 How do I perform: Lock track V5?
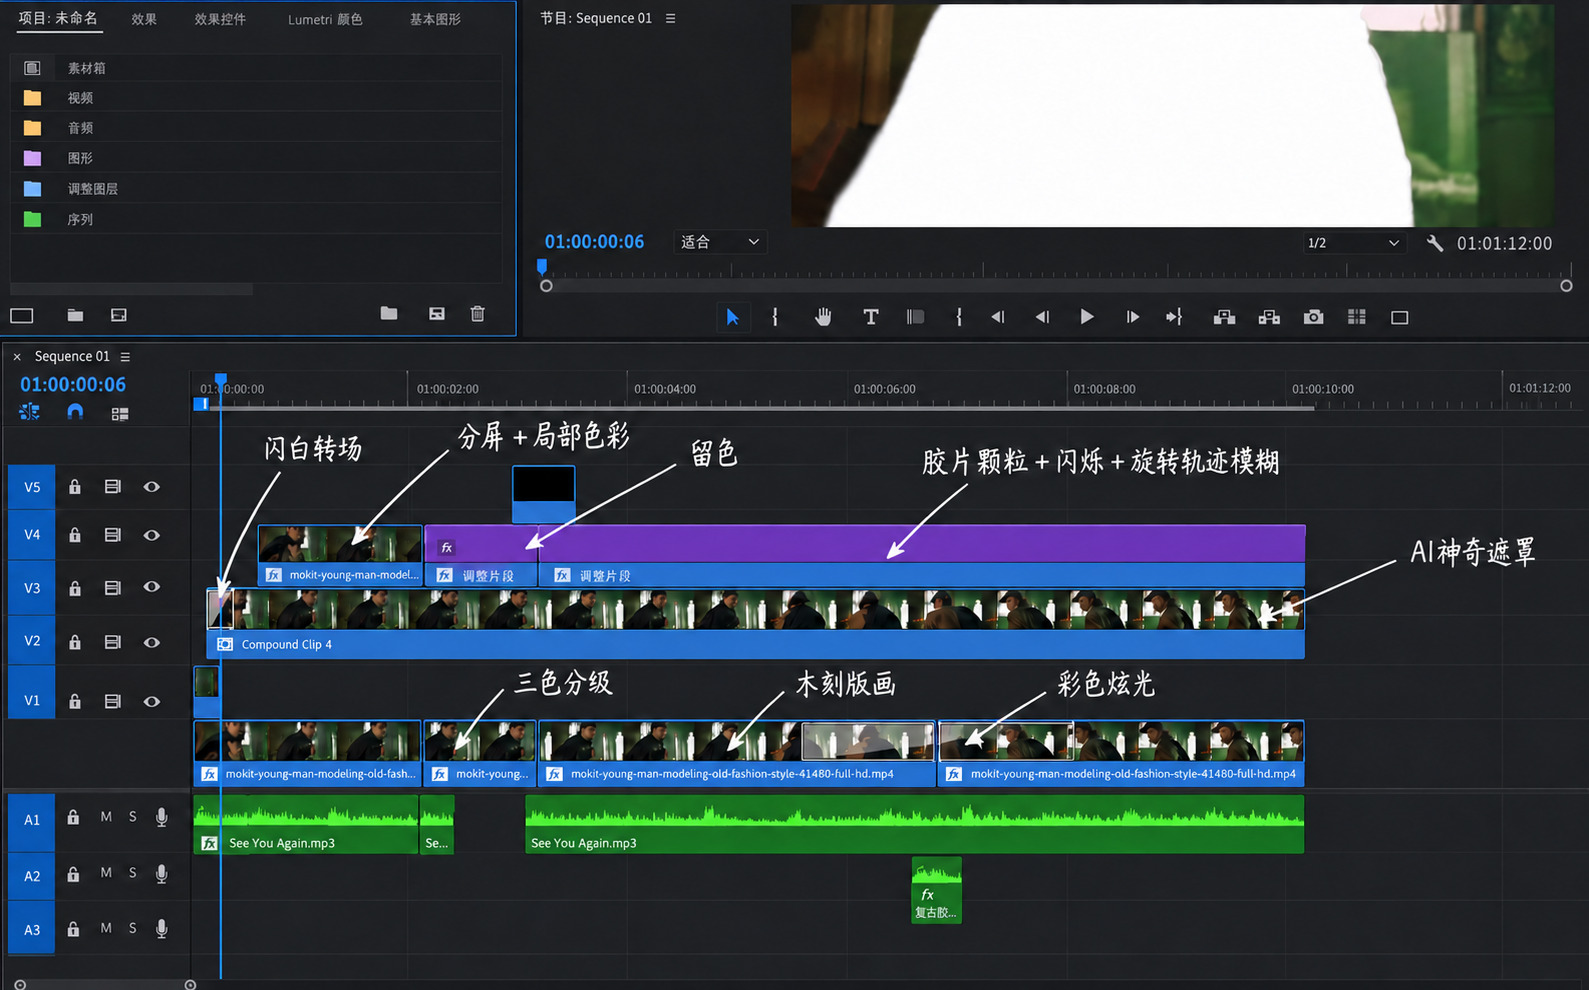[75, 487]
